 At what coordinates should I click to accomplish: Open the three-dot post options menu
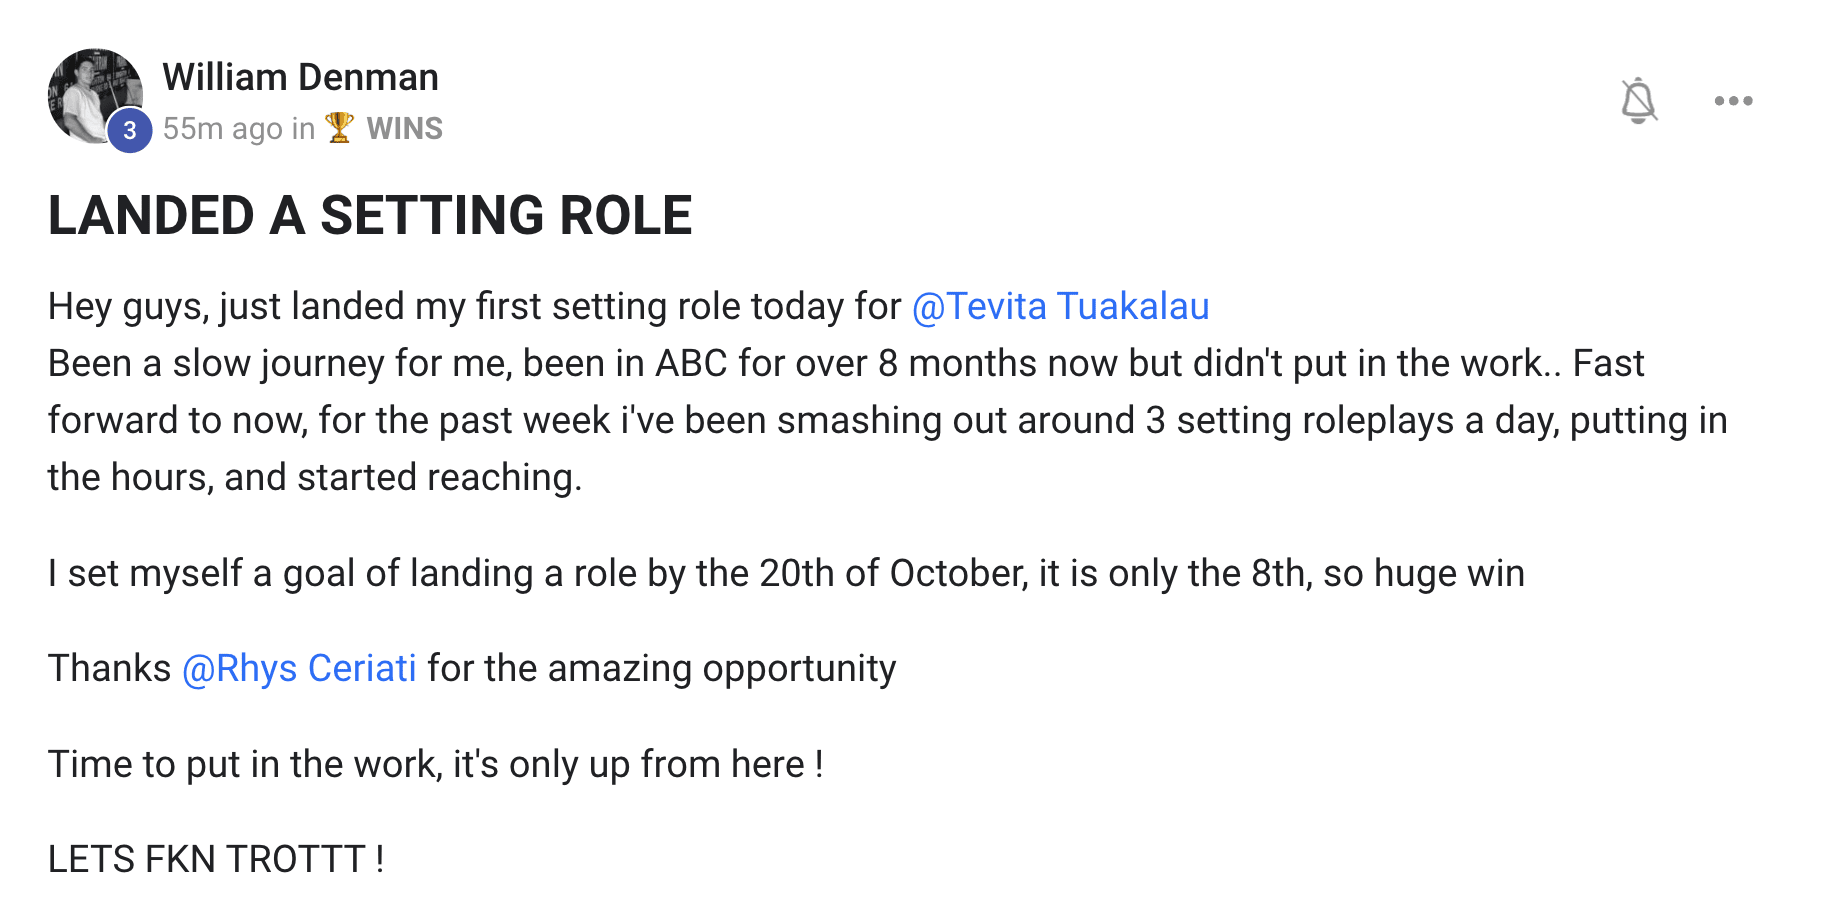tap(1733, 100)
